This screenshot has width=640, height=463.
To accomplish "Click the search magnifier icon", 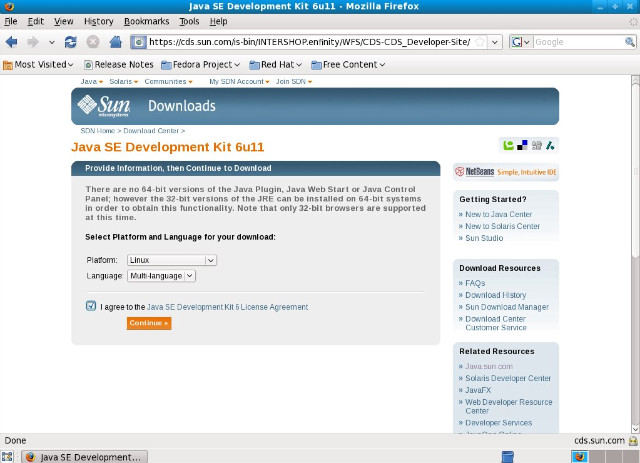I will pos(630,42).
